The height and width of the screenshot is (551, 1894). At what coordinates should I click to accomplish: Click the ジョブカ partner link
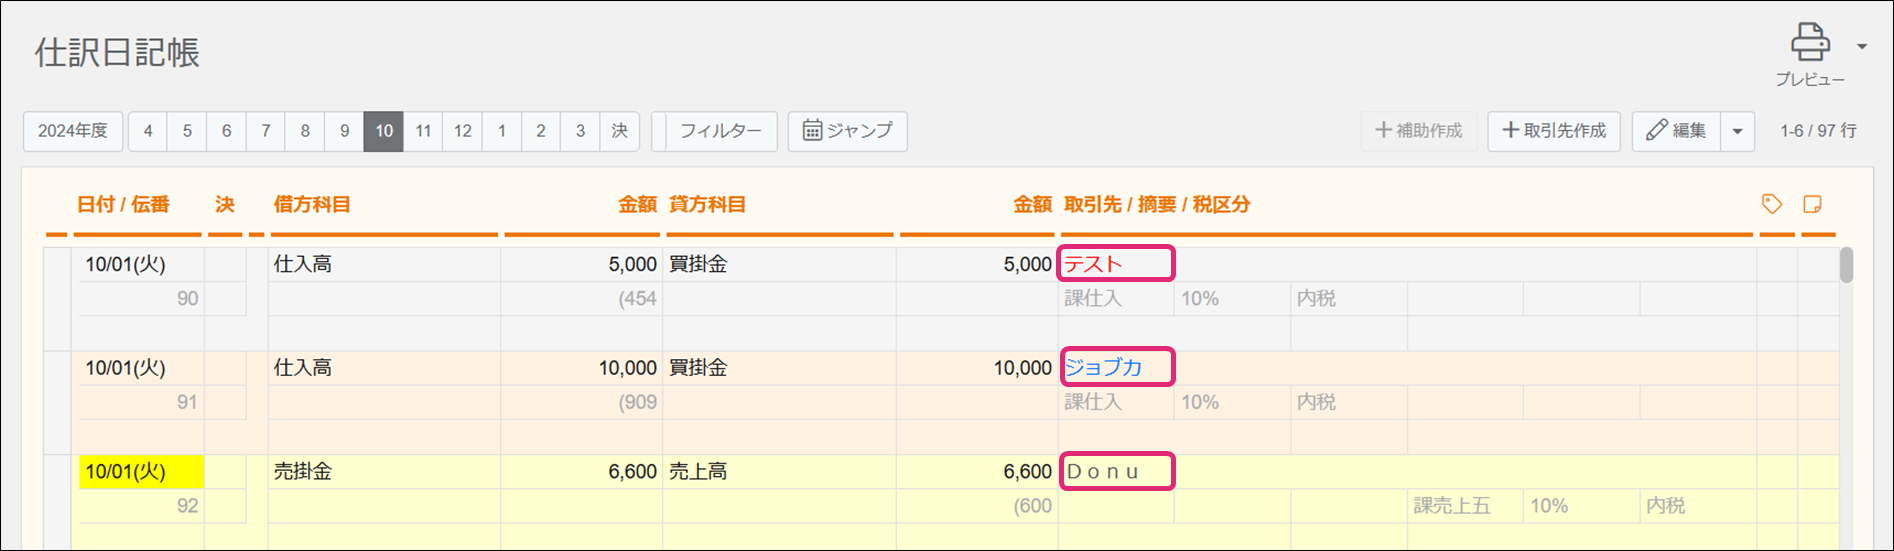coord(1103,368)
